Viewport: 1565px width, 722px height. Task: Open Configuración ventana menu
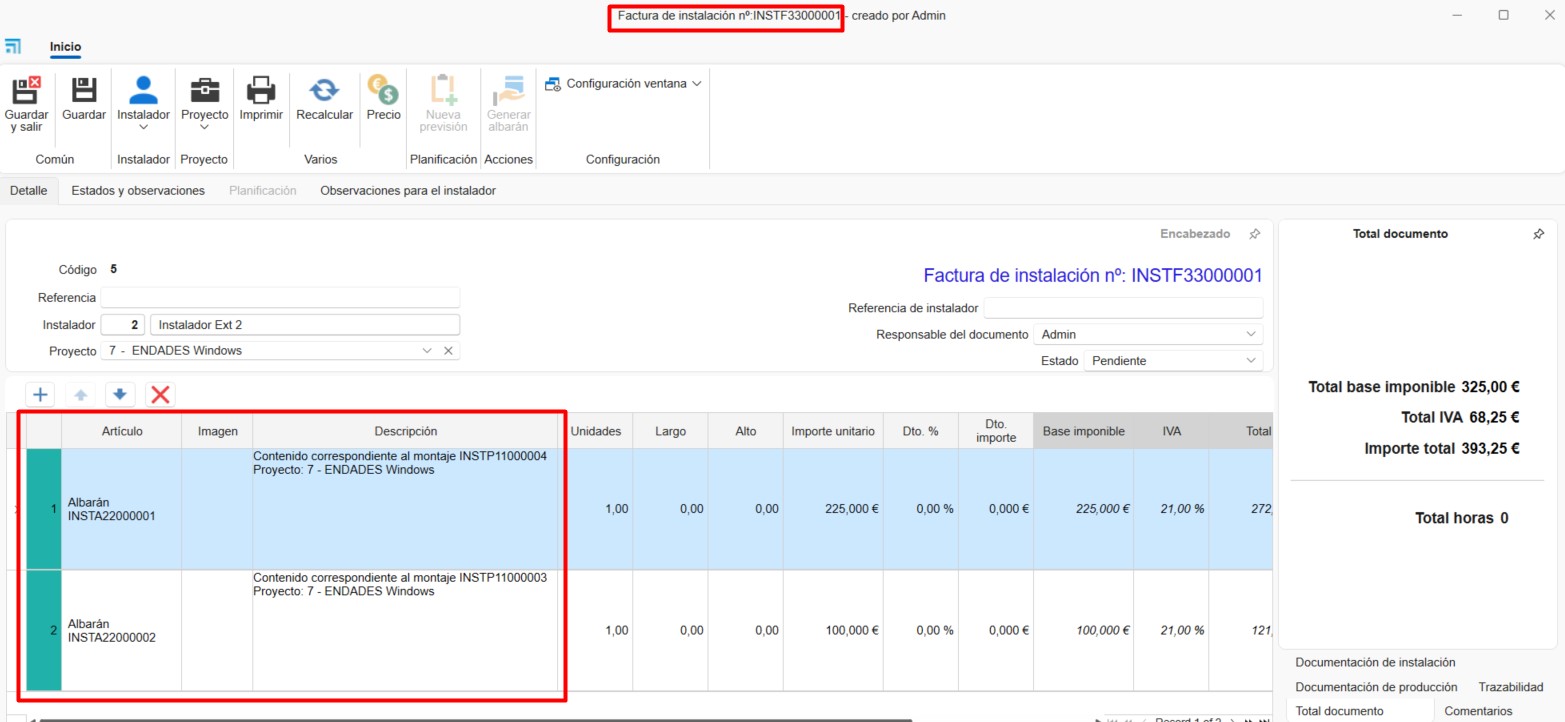pyautogui.click(x=625, y=84)
